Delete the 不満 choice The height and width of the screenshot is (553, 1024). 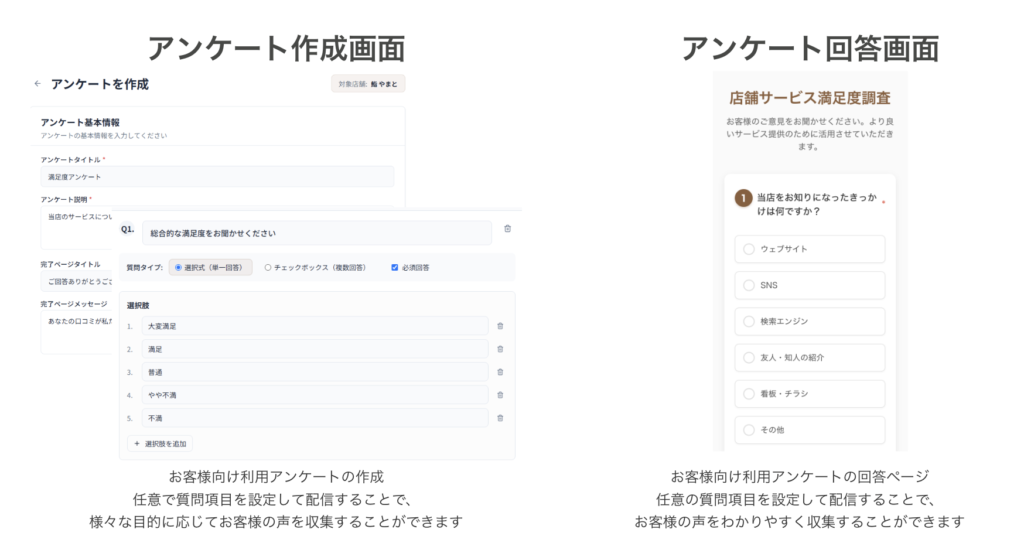point(500,418)
